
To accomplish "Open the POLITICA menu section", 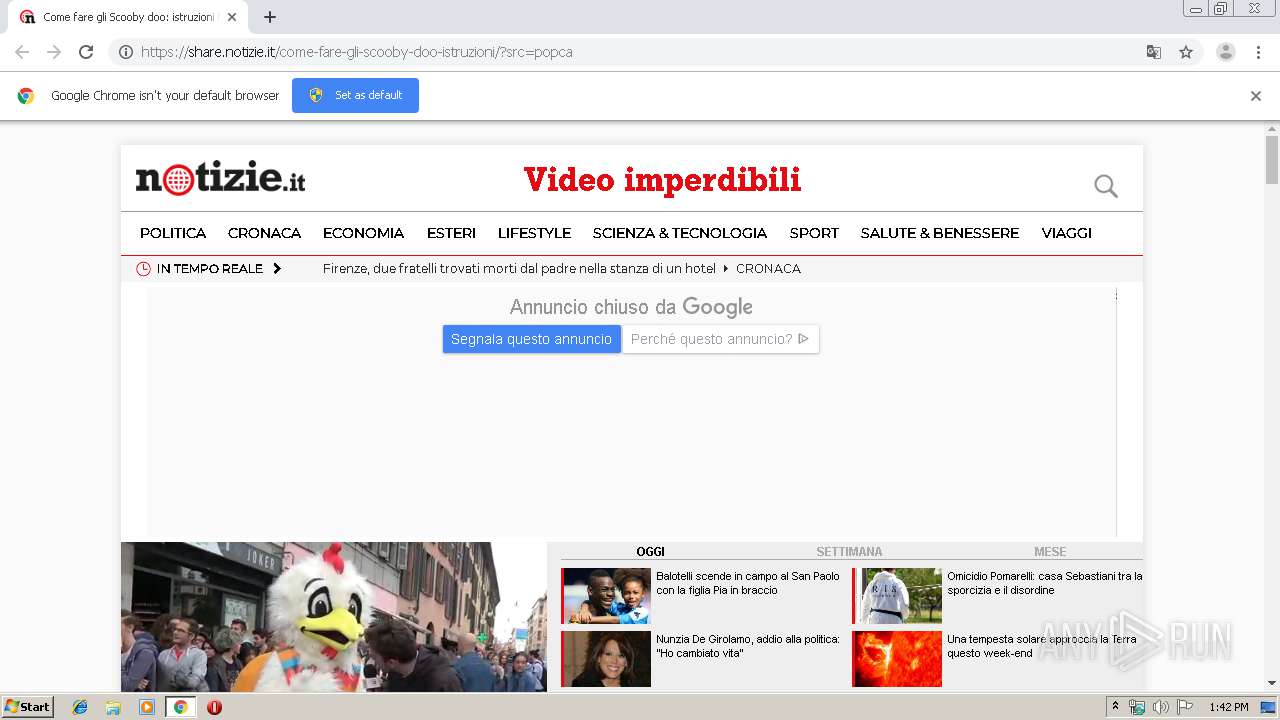I will 173,233.
